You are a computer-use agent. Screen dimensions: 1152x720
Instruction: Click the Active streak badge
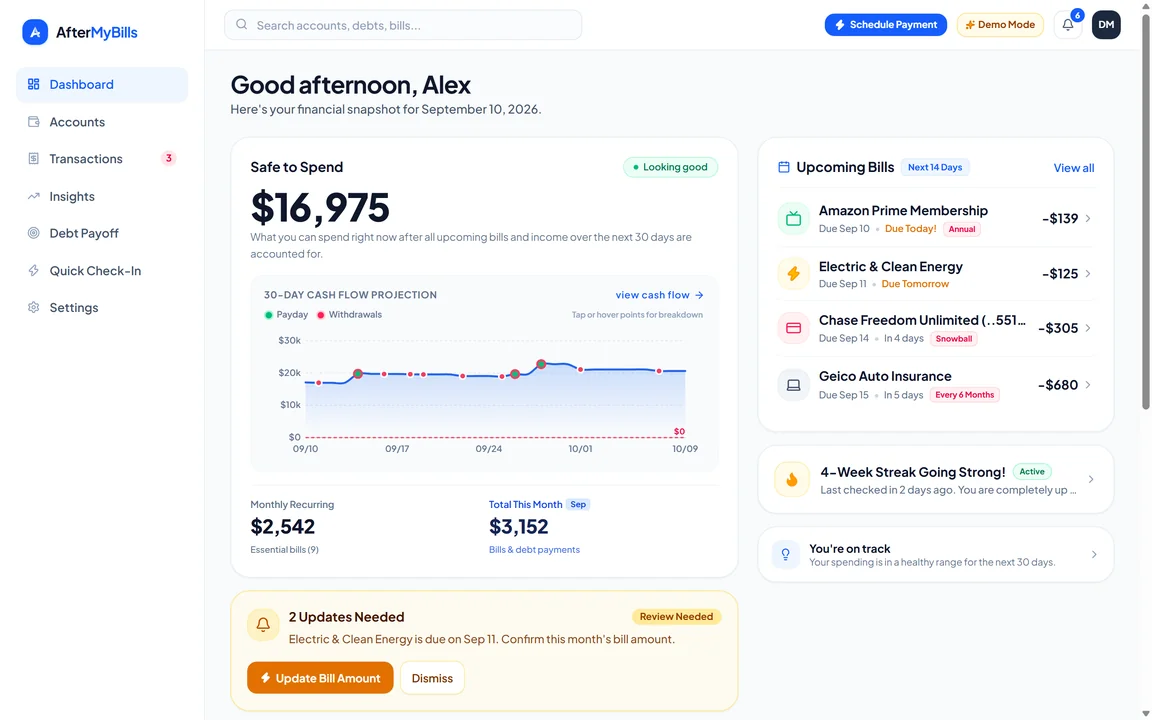point(1032,472)
